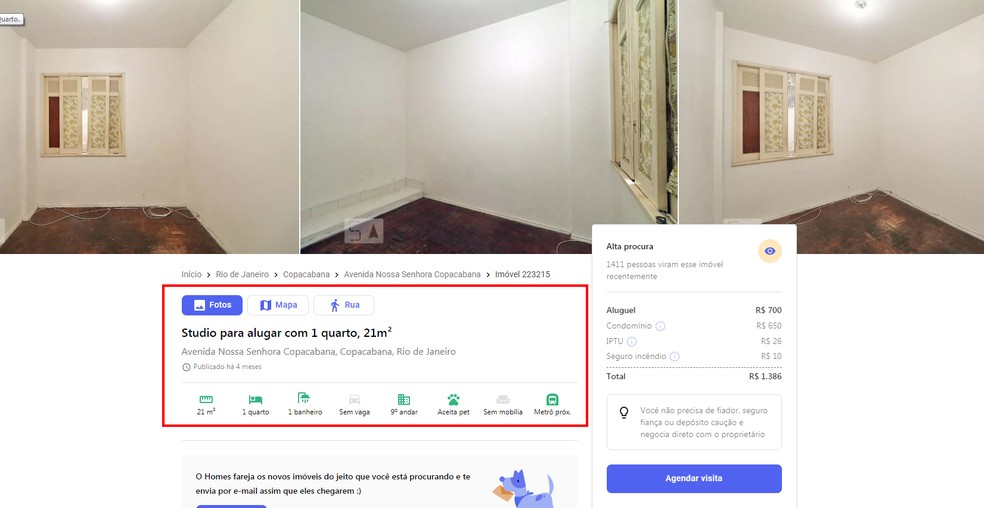Click the Alta procura eye icon

pyautogui.click(x=770, y=251)
